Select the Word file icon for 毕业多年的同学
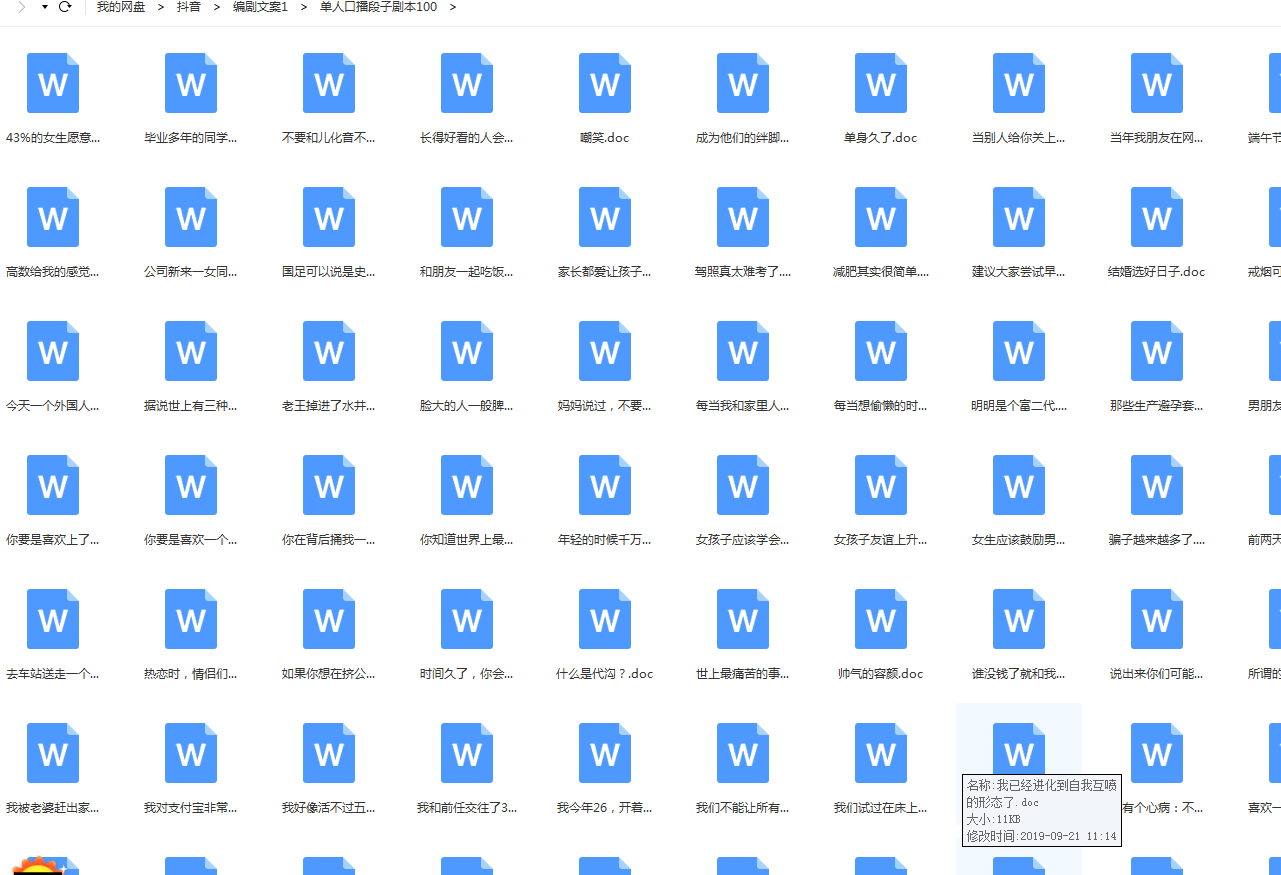This screenshot has height=875, width=1281. pos(191,83)
